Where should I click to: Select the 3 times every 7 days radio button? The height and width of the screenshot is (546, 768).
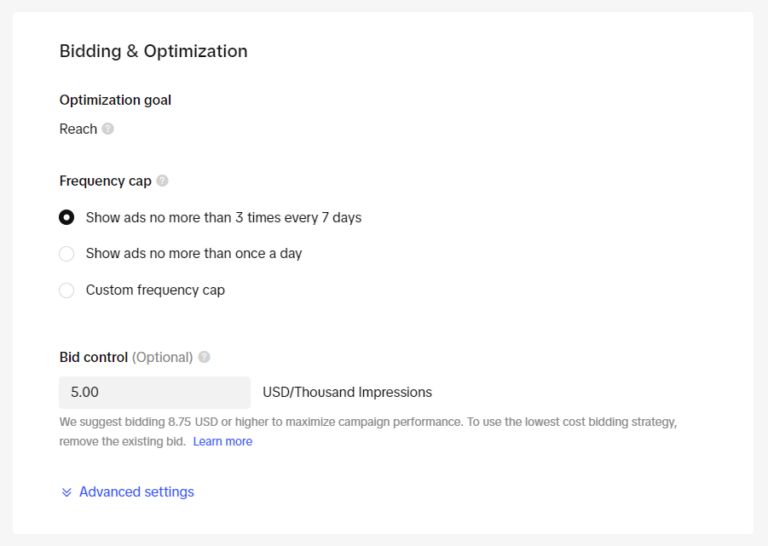(67, 217)
